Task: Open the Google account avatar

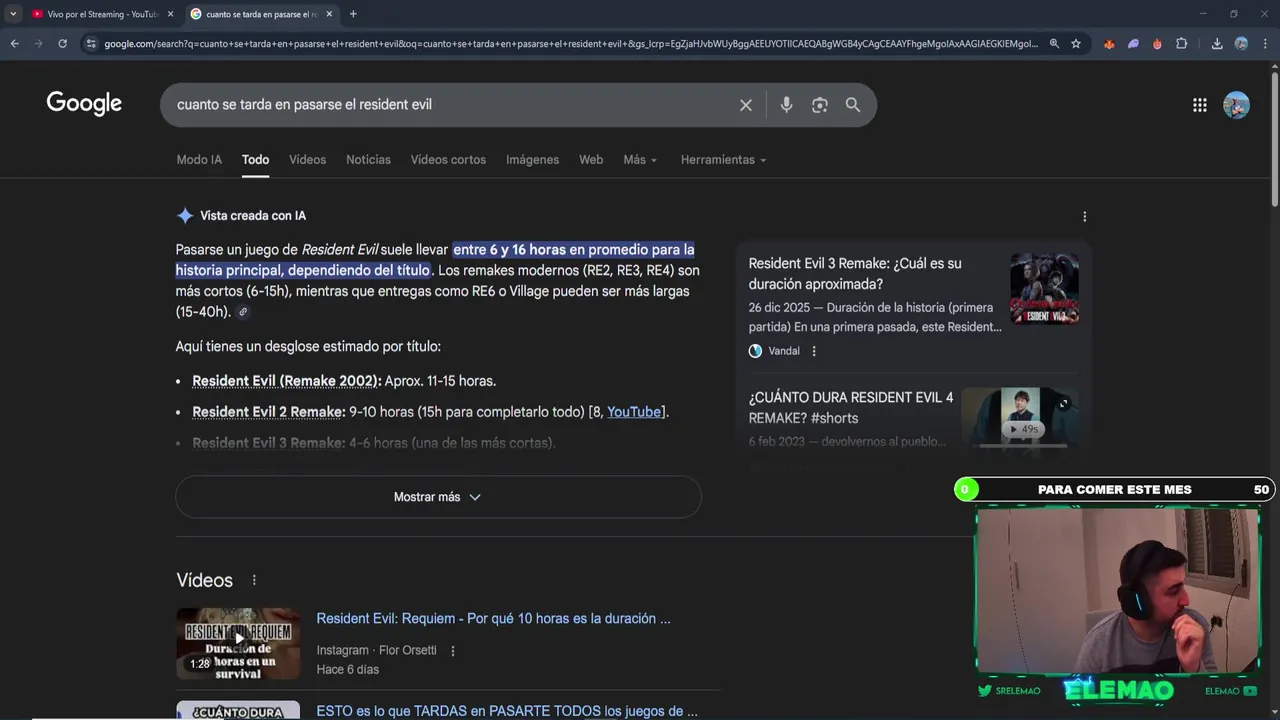Action: pyautogui.click(x=1236, y=105)
